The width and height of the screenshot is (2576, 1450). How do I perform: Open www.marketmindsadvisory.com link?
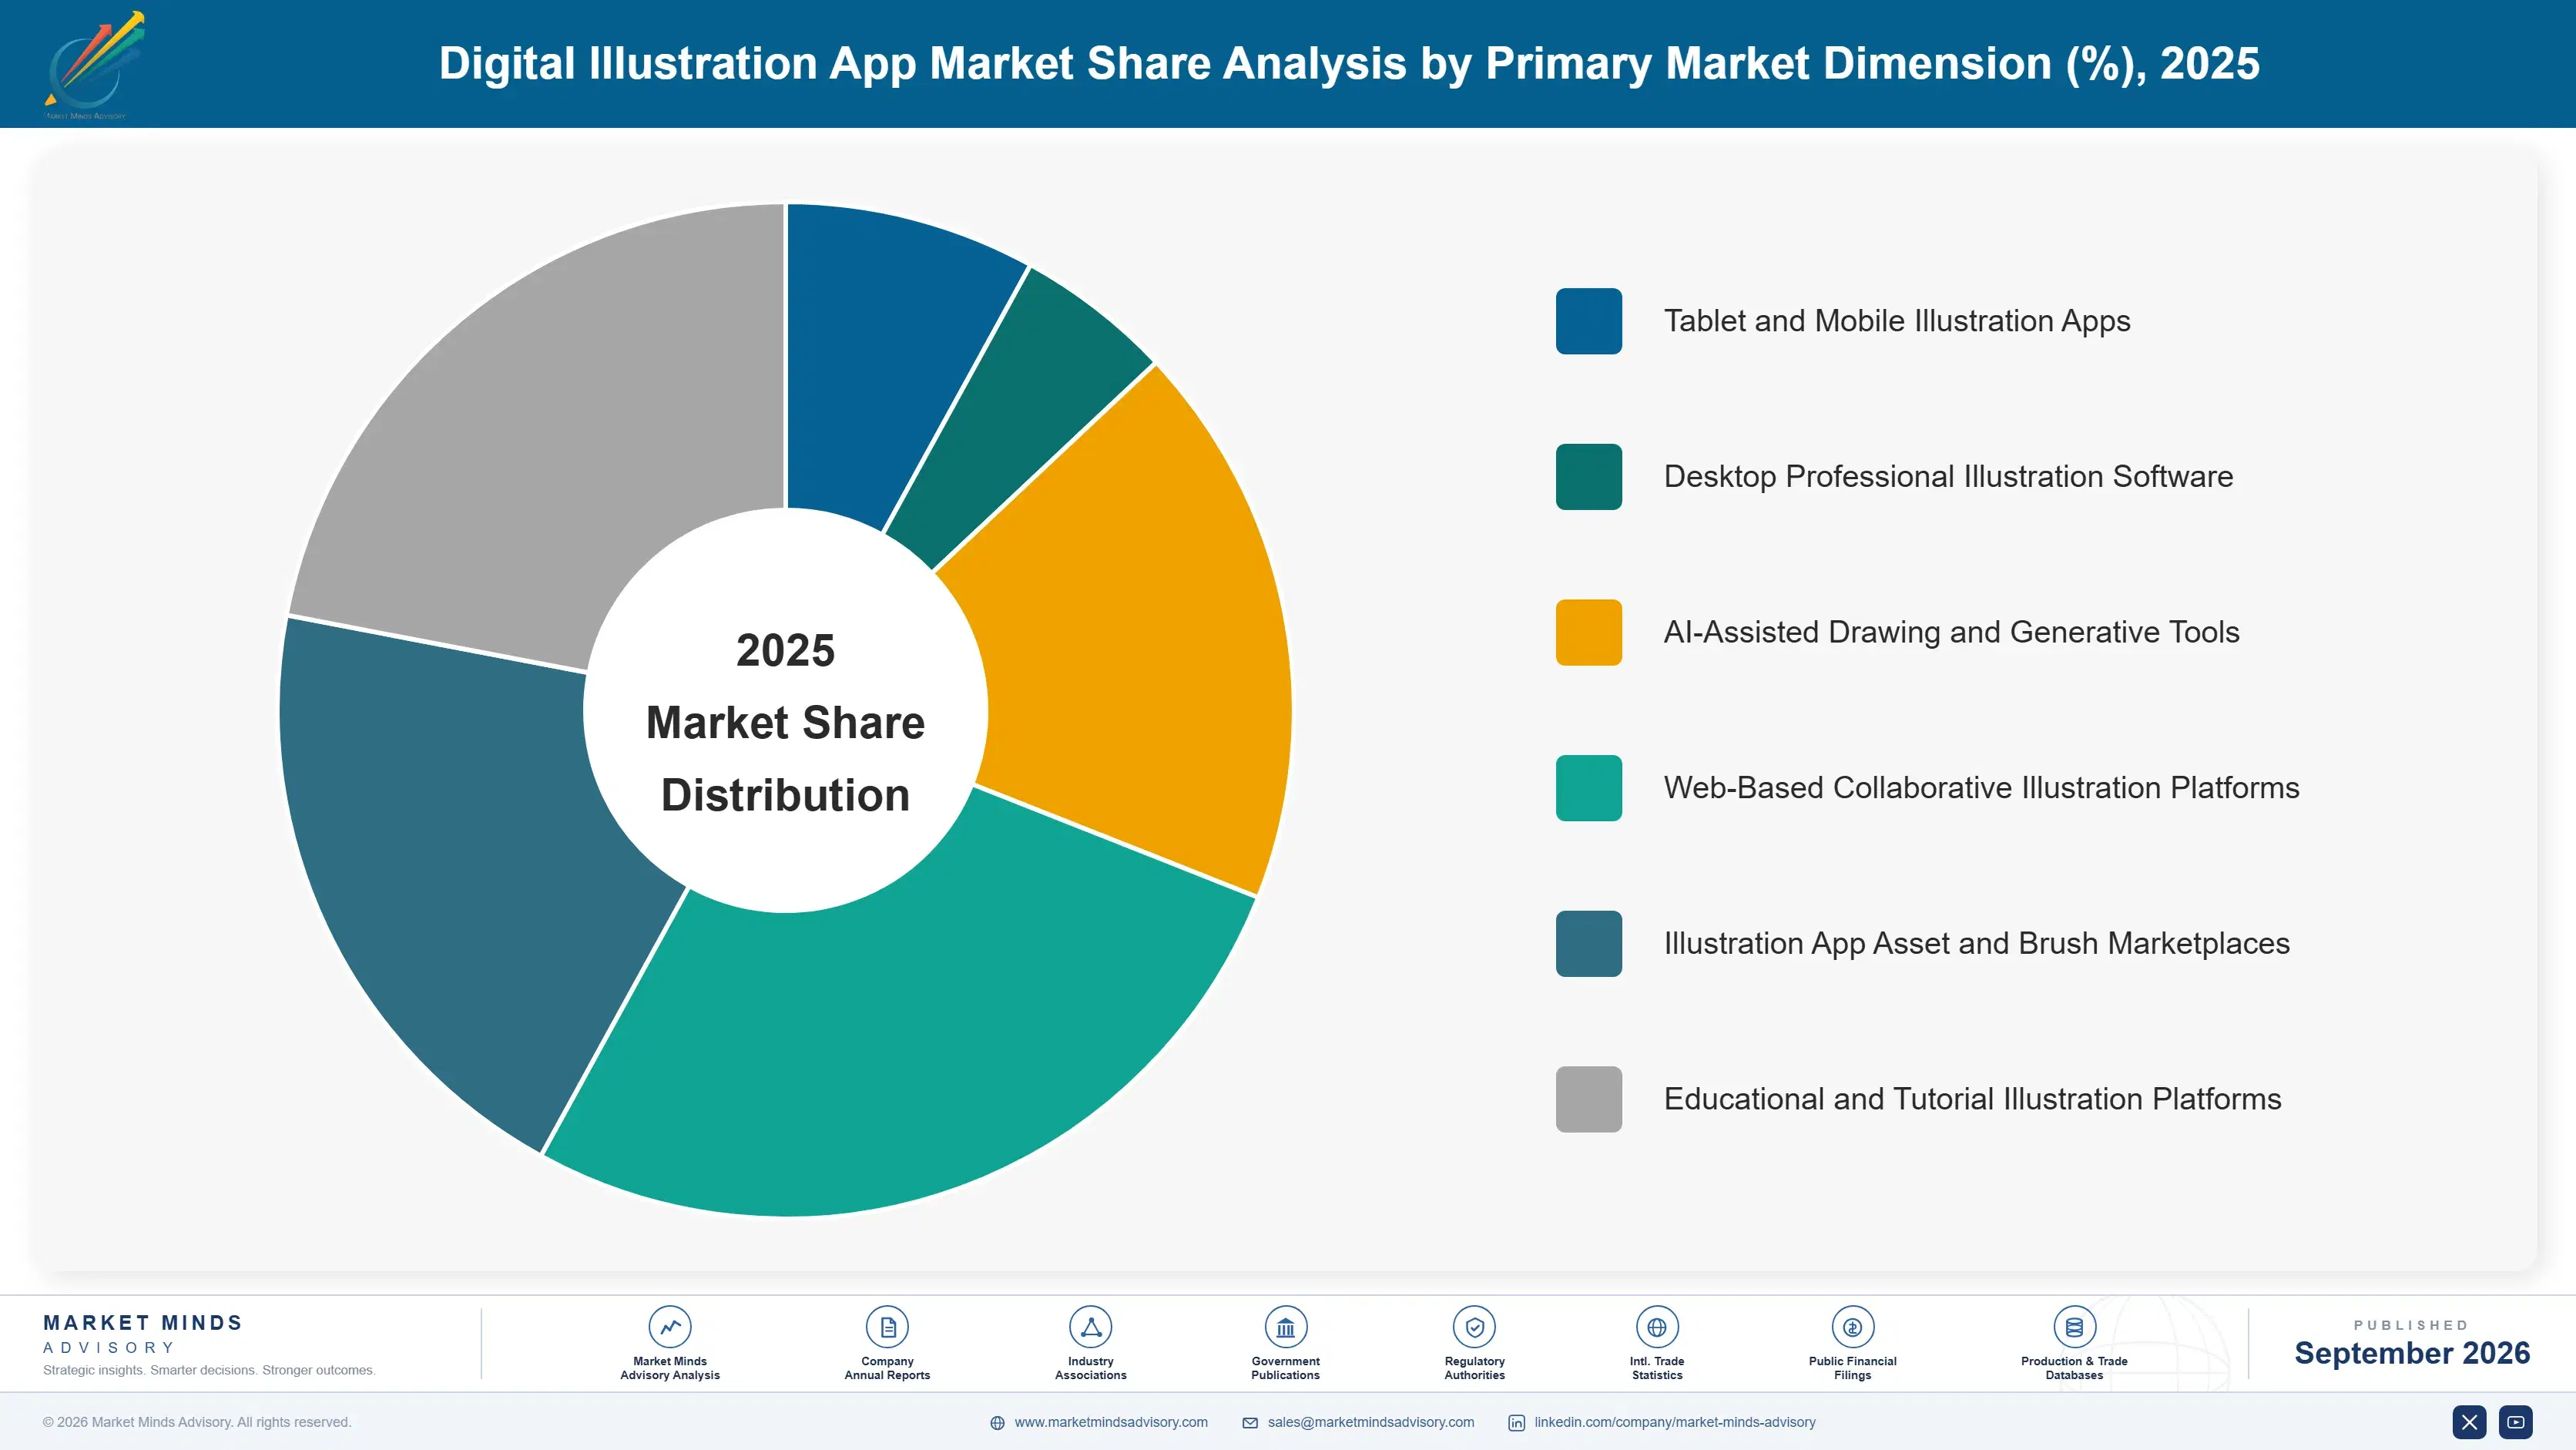pos(1111,1422)
